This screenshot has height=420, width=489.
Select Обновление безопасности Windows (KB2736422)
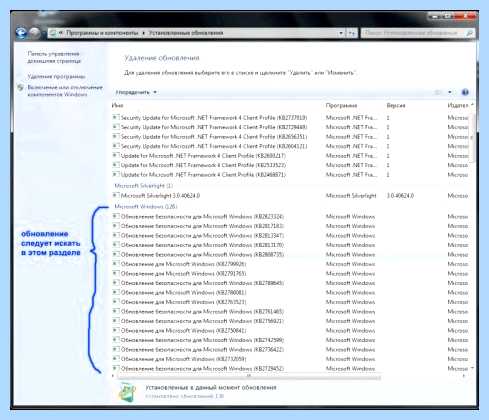(202, 349)
